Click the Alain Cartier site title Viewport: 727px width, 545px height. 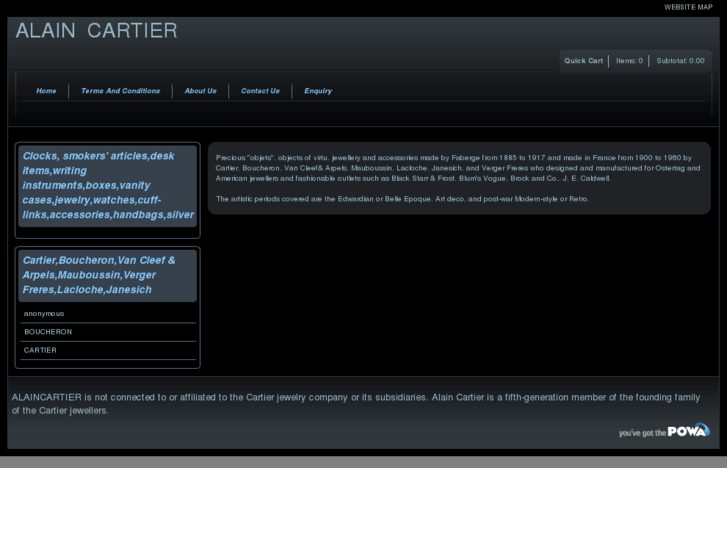pos(96,31)
